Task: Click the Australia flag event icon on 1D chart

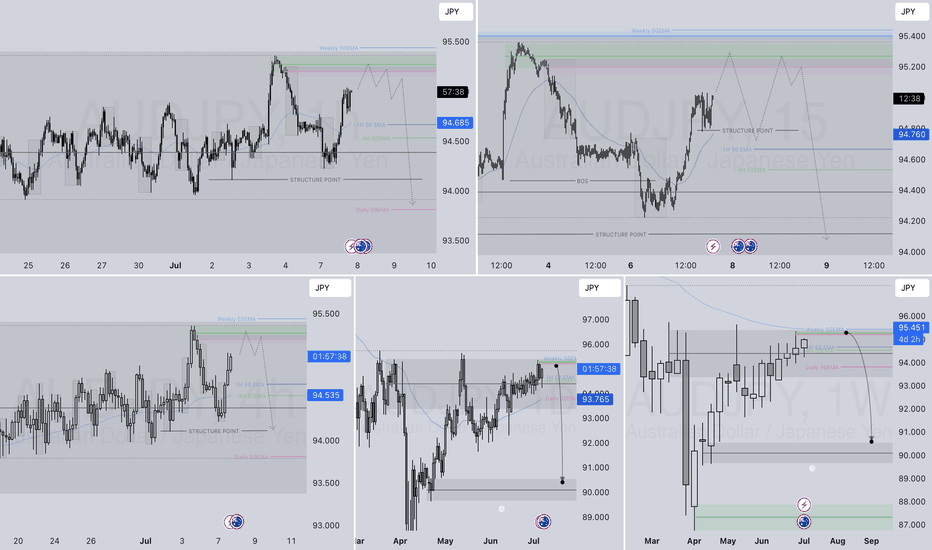Action: click(543, 522)
